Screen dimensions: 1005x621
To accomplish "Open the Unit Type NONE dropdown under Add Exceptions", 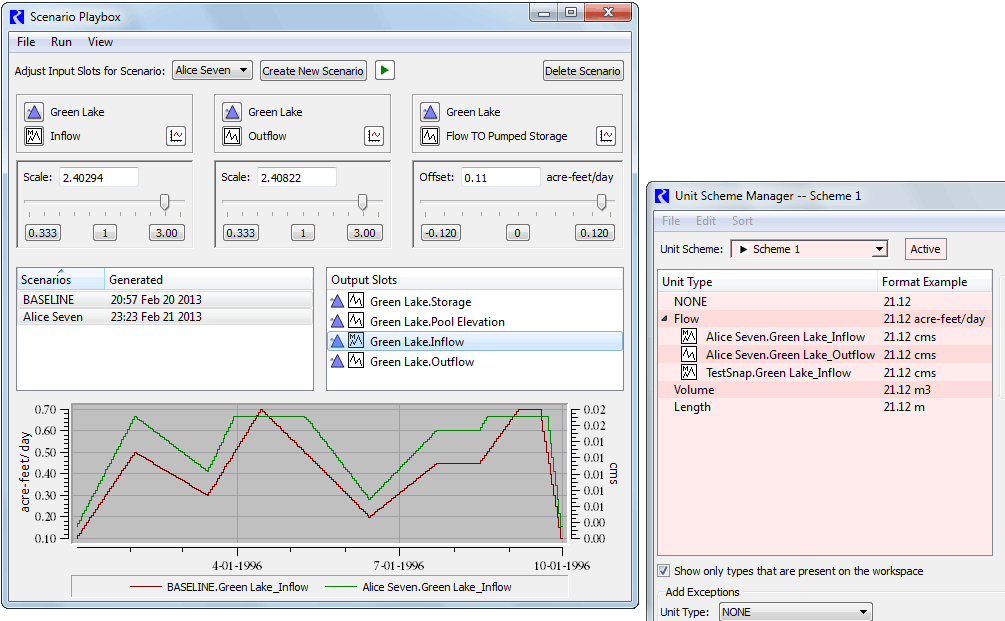I will [795, 612].
